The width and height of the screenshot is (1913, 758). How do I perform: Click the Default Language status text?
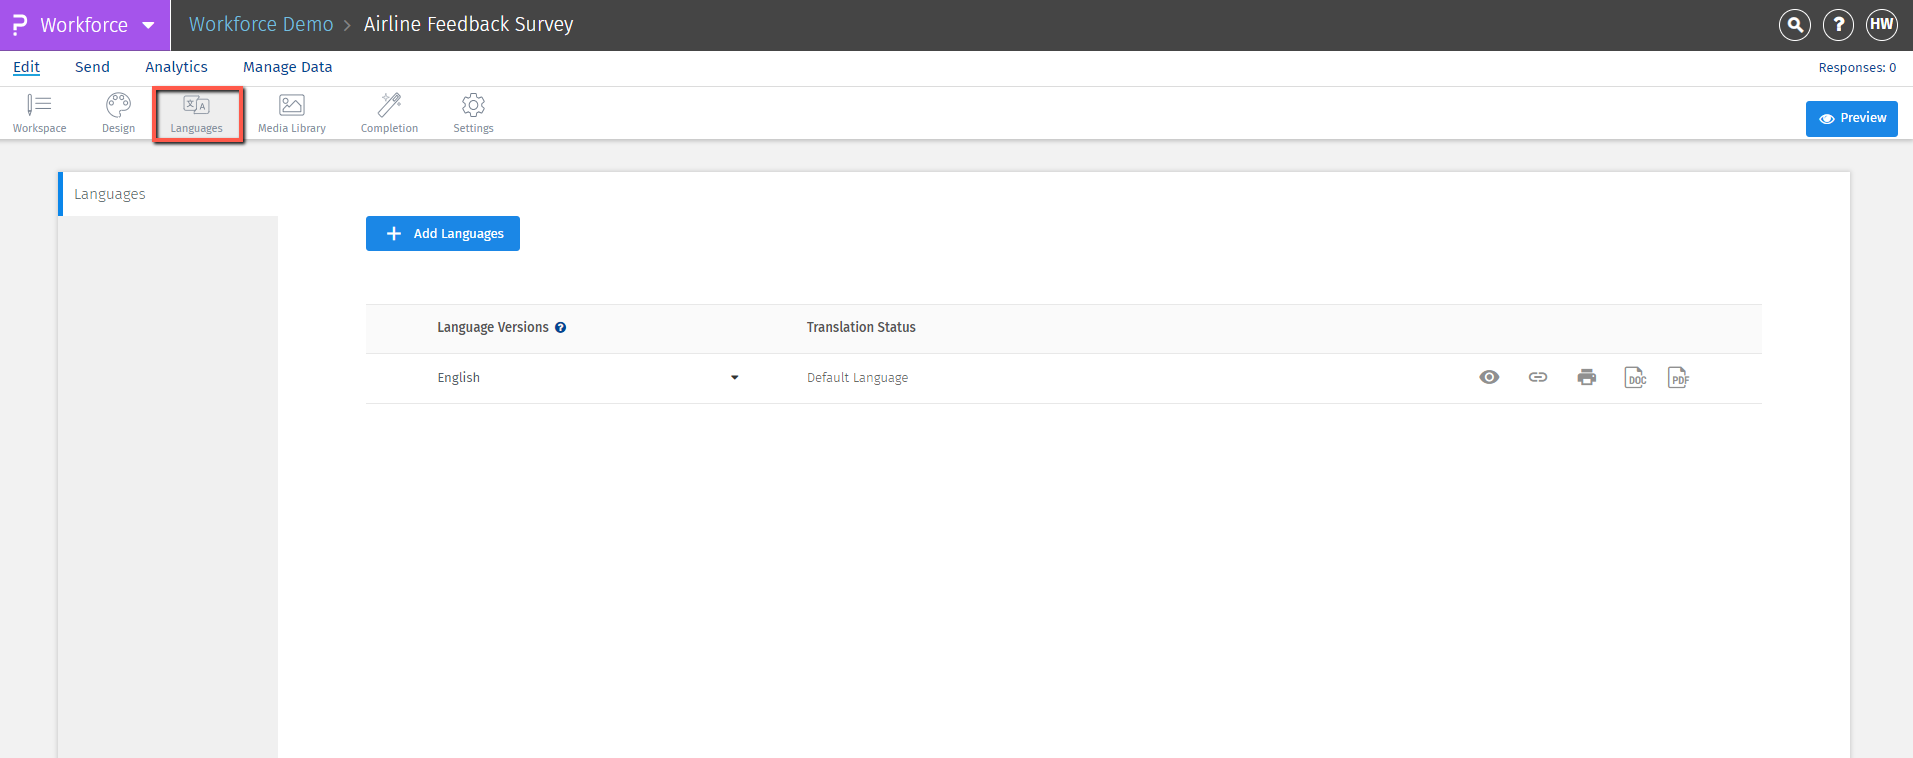pyautogui.click(x=857, y=378)
